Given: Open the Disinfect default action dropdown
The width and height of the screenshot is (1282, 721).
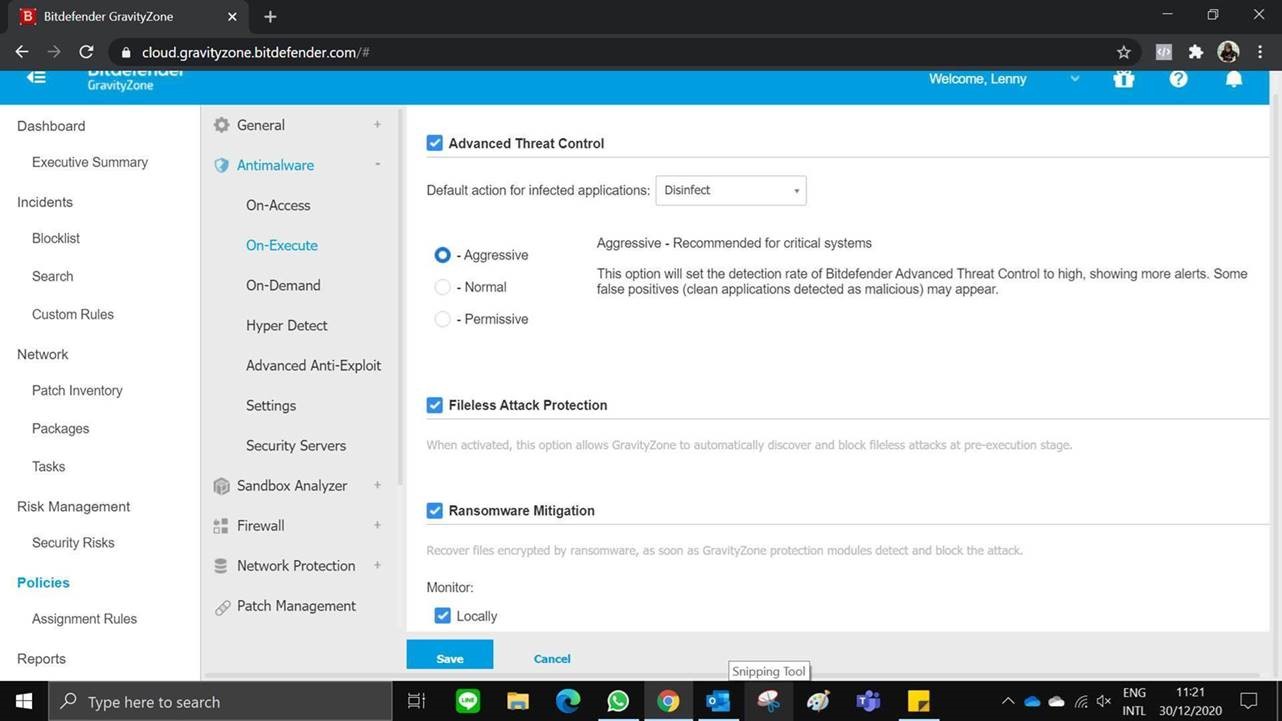Looking at the screenshot, I should (730, 190).
